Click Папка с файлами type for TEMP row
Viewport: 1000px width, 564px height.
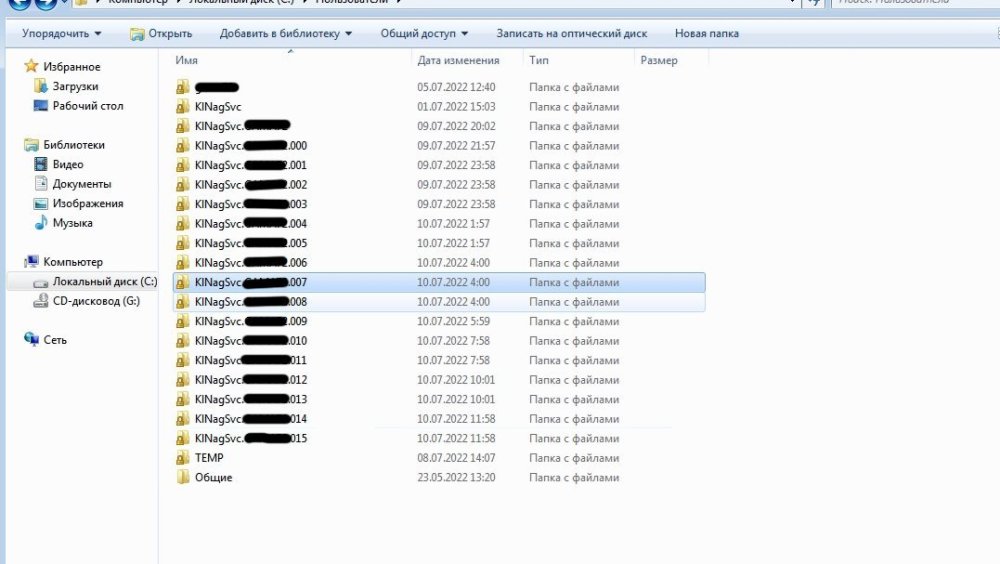point(574,457)
